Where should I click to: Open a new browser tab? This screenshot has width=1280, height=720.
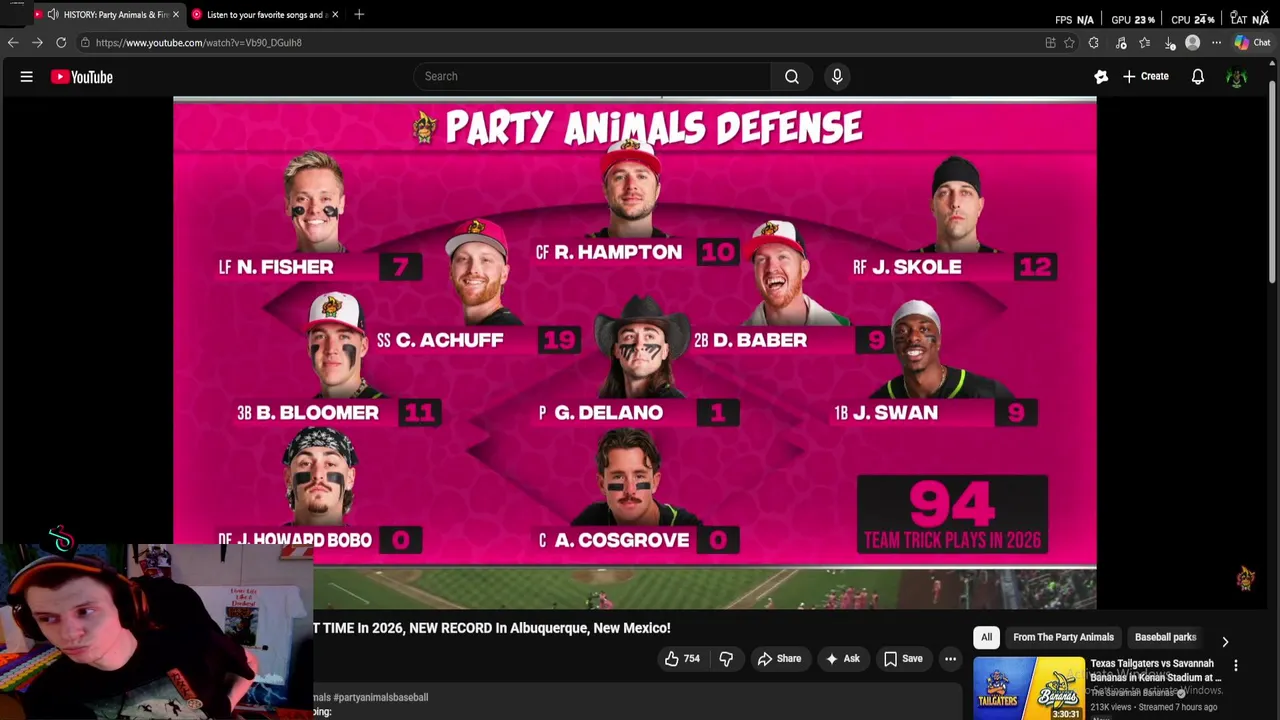359,14
